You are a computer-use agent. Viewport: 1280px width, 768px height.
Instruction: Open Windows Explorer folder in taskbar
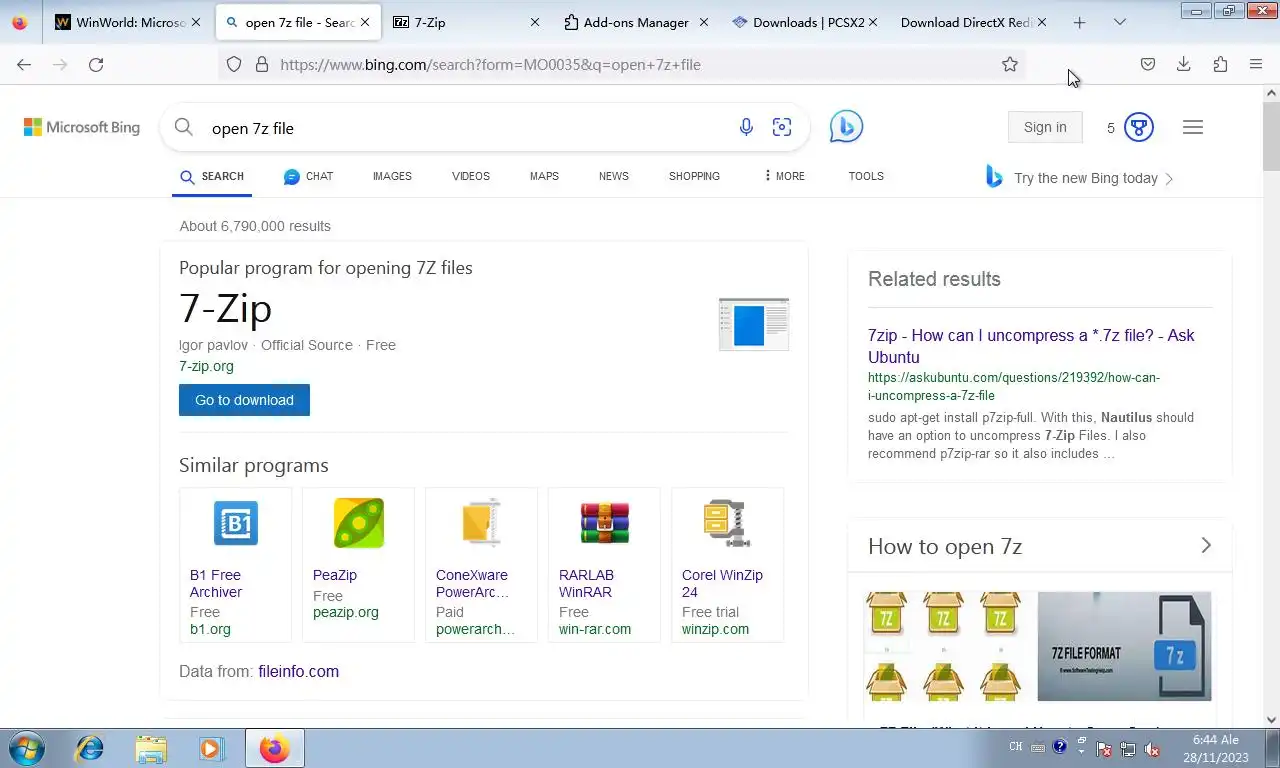[x=151, y=748]
